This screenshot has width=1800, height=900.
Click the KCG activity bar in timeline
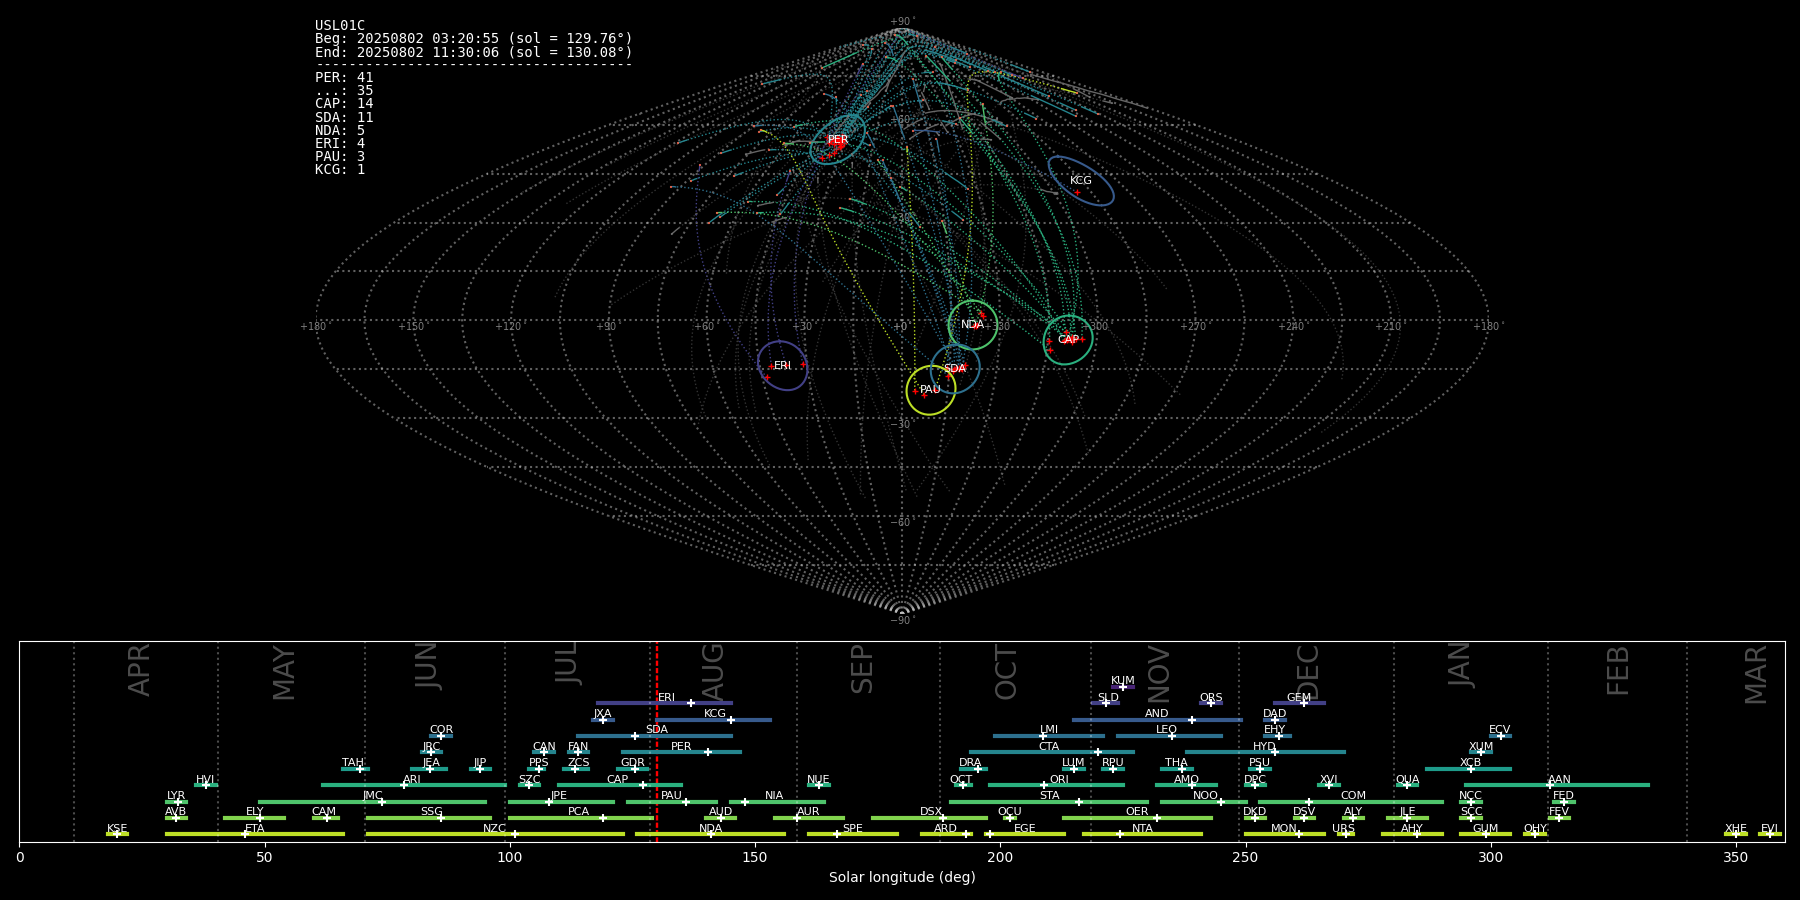pos(713,719)
